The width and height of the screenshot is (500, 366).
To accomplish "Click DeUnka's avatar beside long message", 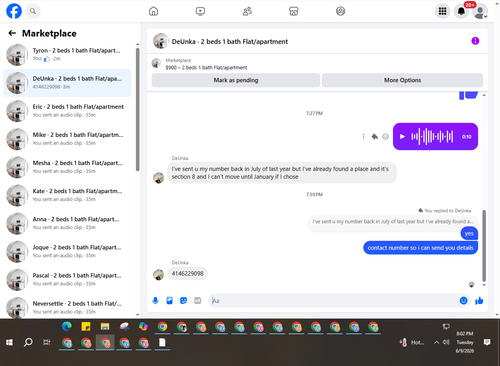I will (x=158, y=178).
